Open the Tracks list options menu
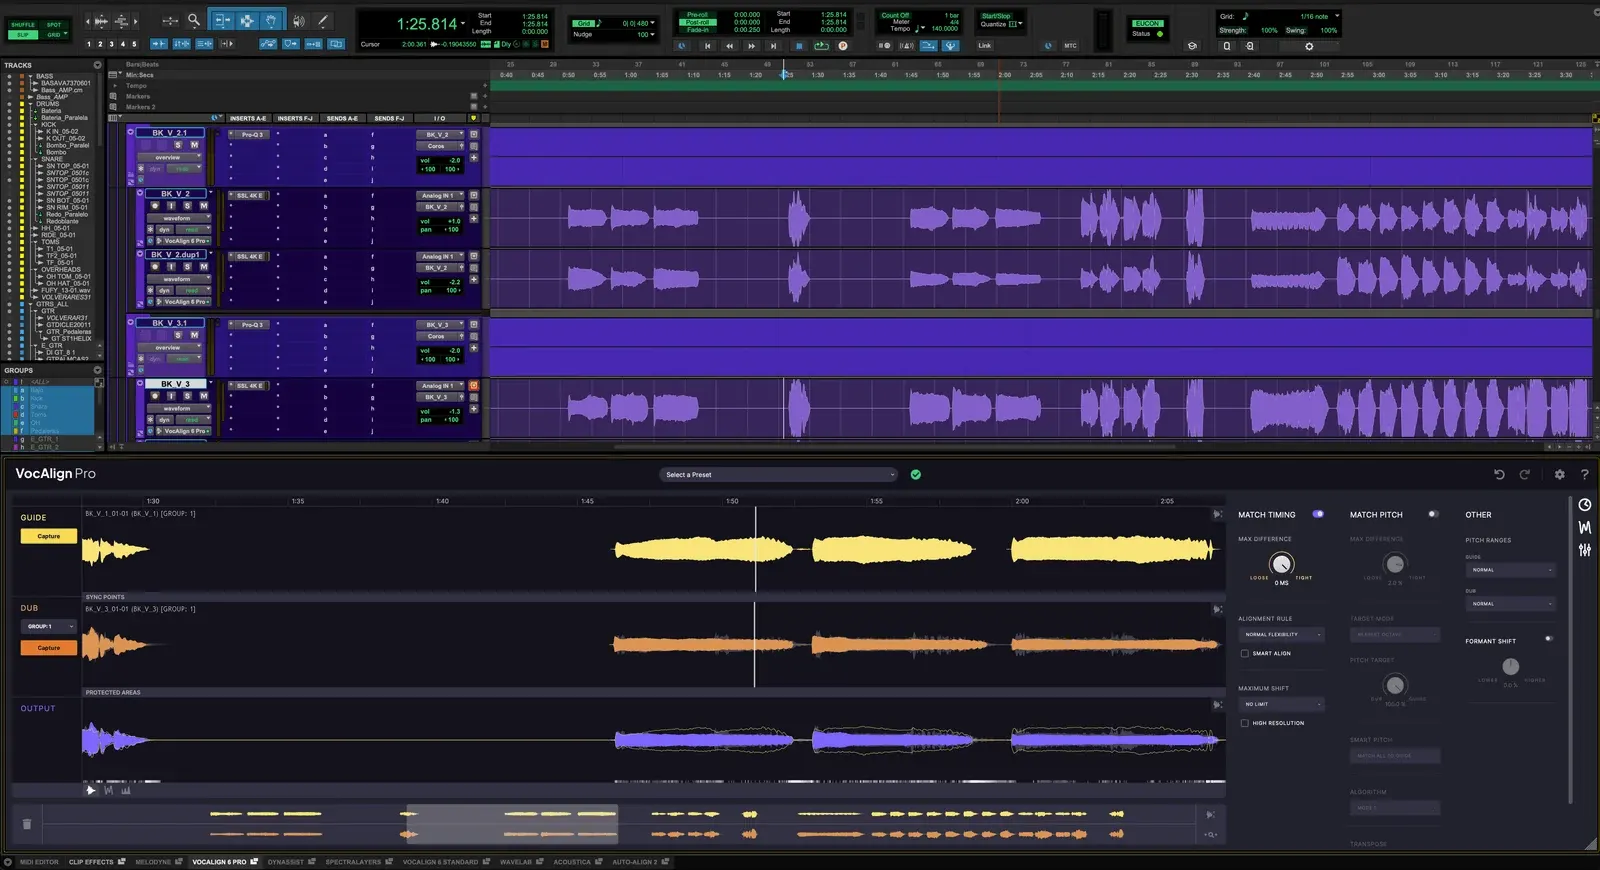This screenshot has height=870, width=1600. pyautogui.click(x=97, y=65)
